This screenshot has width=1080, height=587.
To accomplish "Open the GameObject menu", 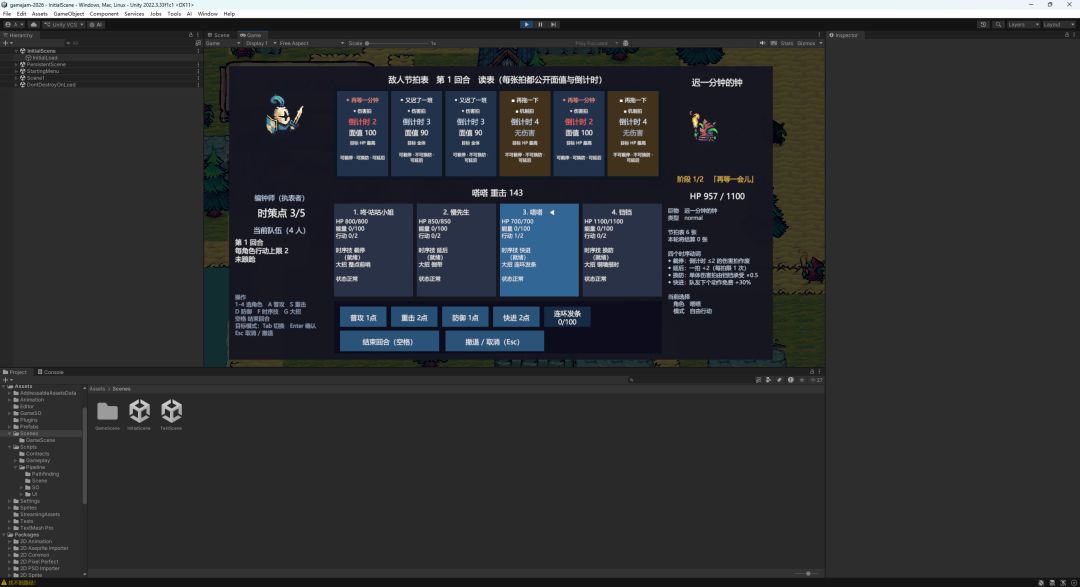I will coord(68,14).
